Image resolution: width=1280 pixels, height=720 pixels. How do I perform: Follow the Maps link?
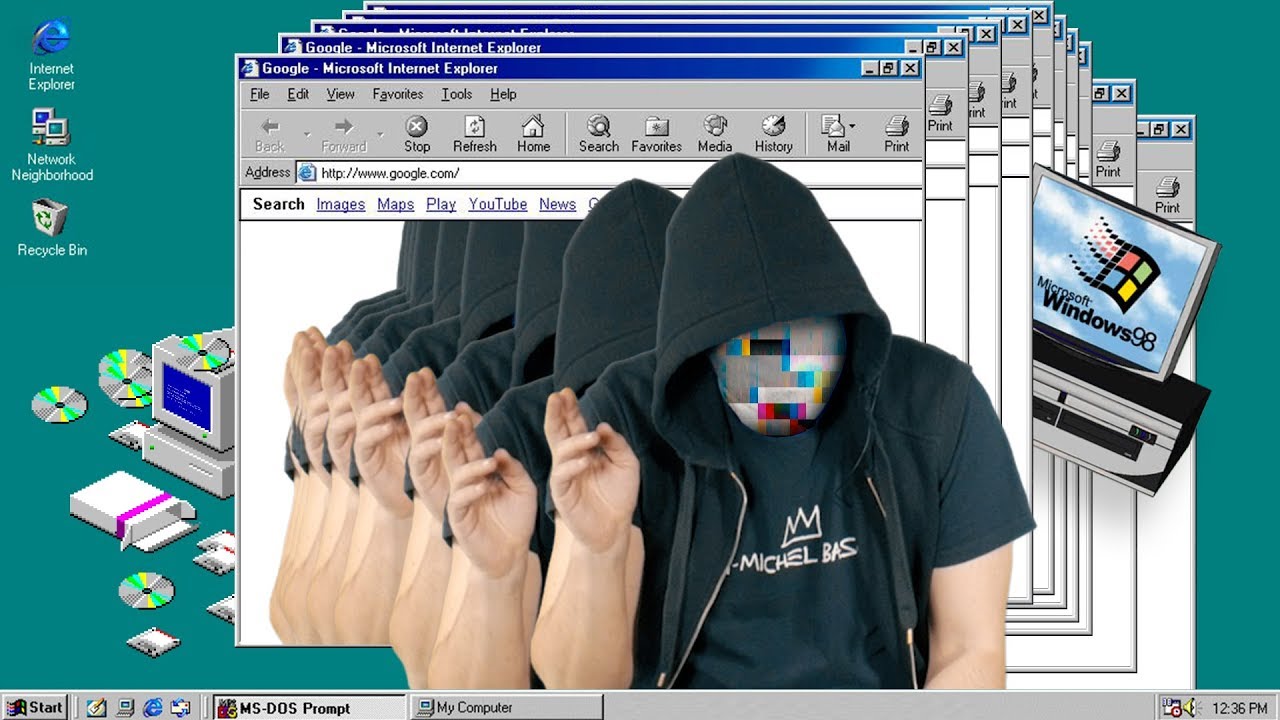pyautogui.click(x=395, y=204)
